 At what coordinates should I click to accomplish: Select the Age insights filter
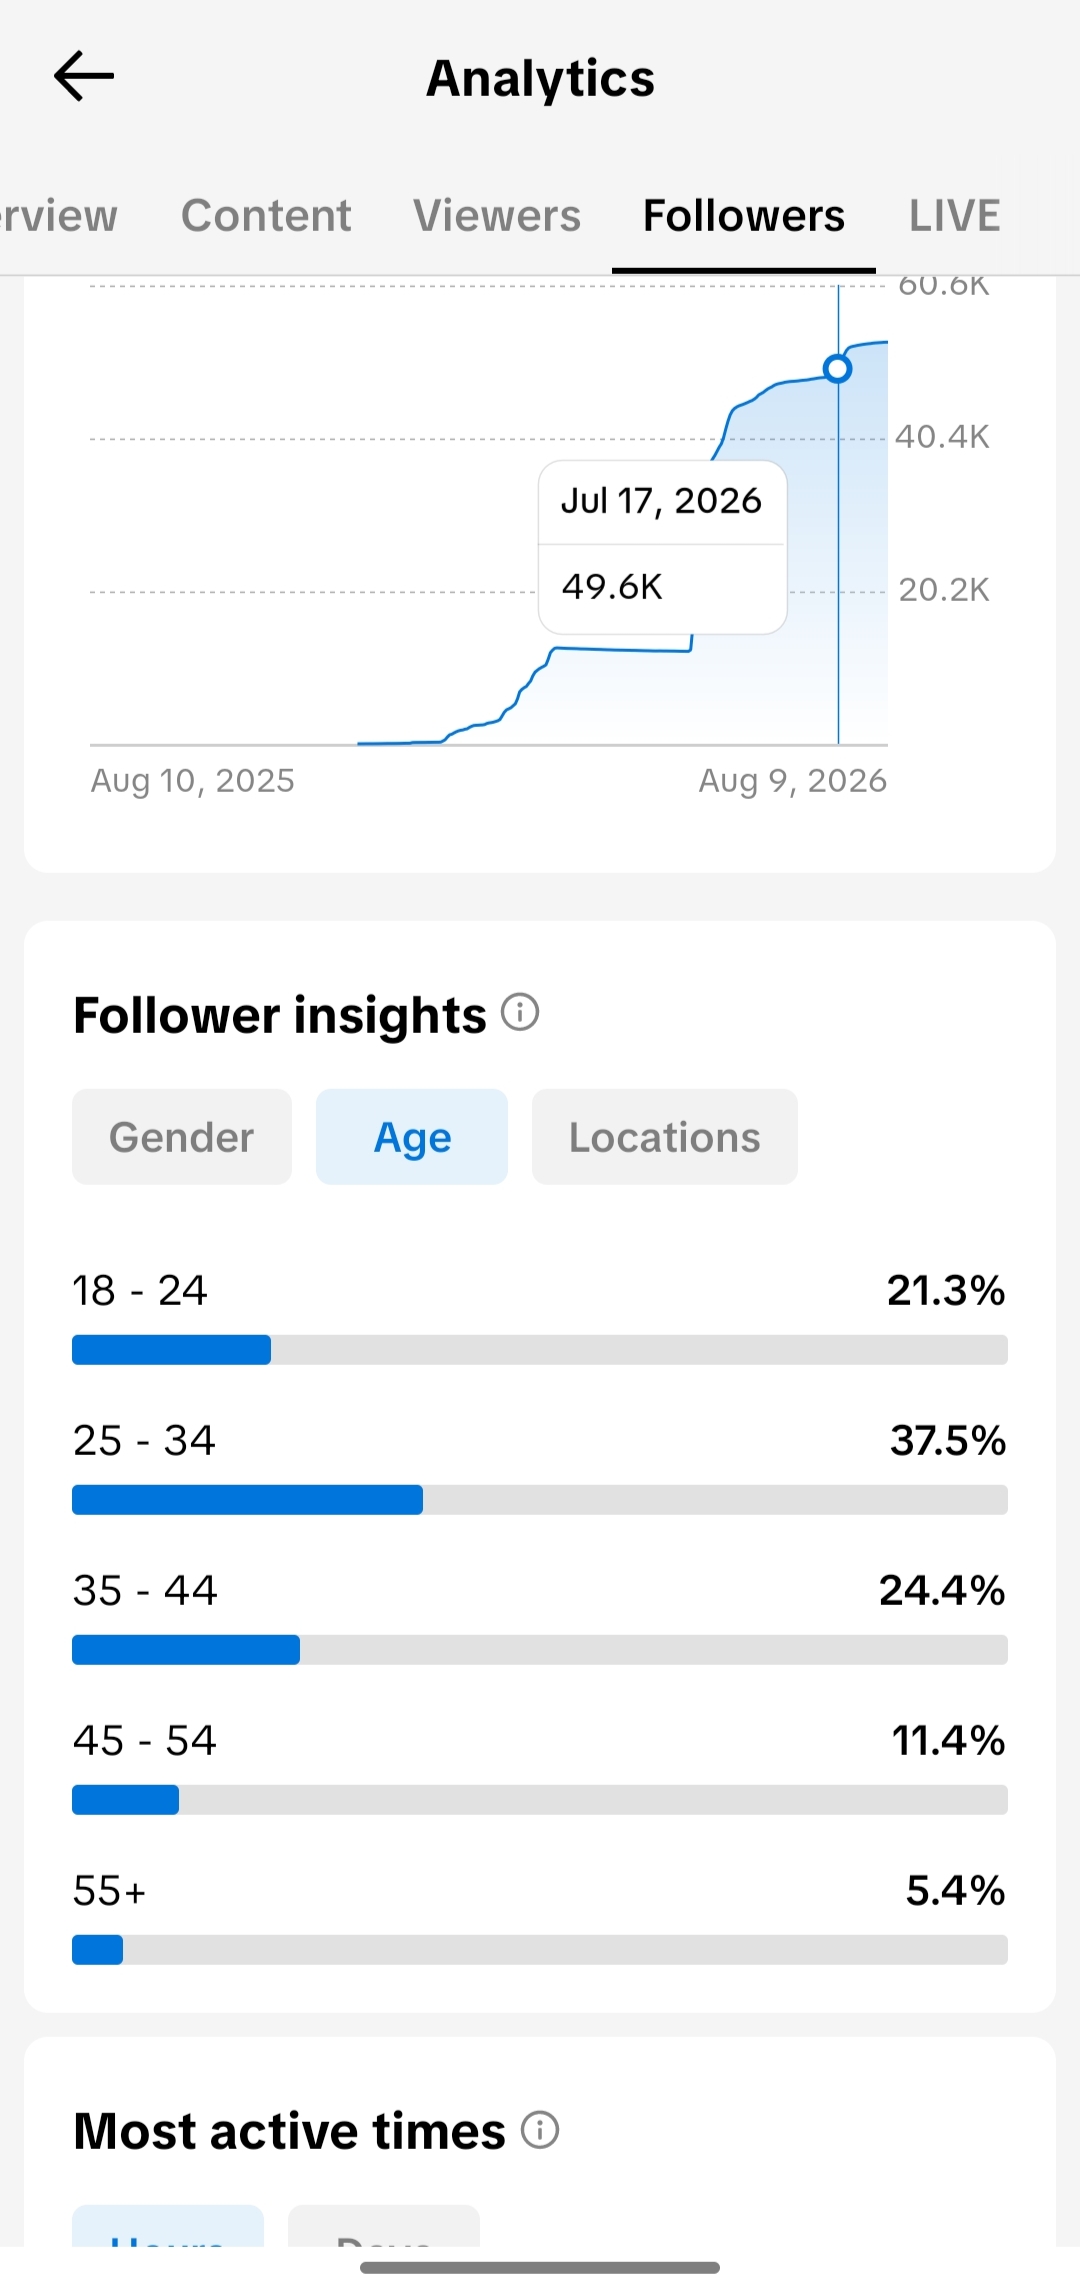coord(412,1137)
